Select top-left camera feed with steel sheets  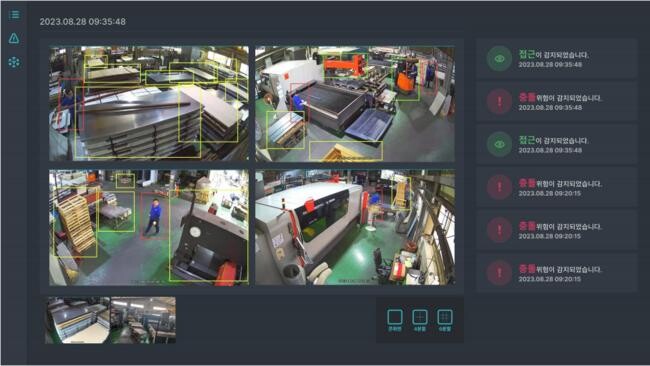coord(149,103)
